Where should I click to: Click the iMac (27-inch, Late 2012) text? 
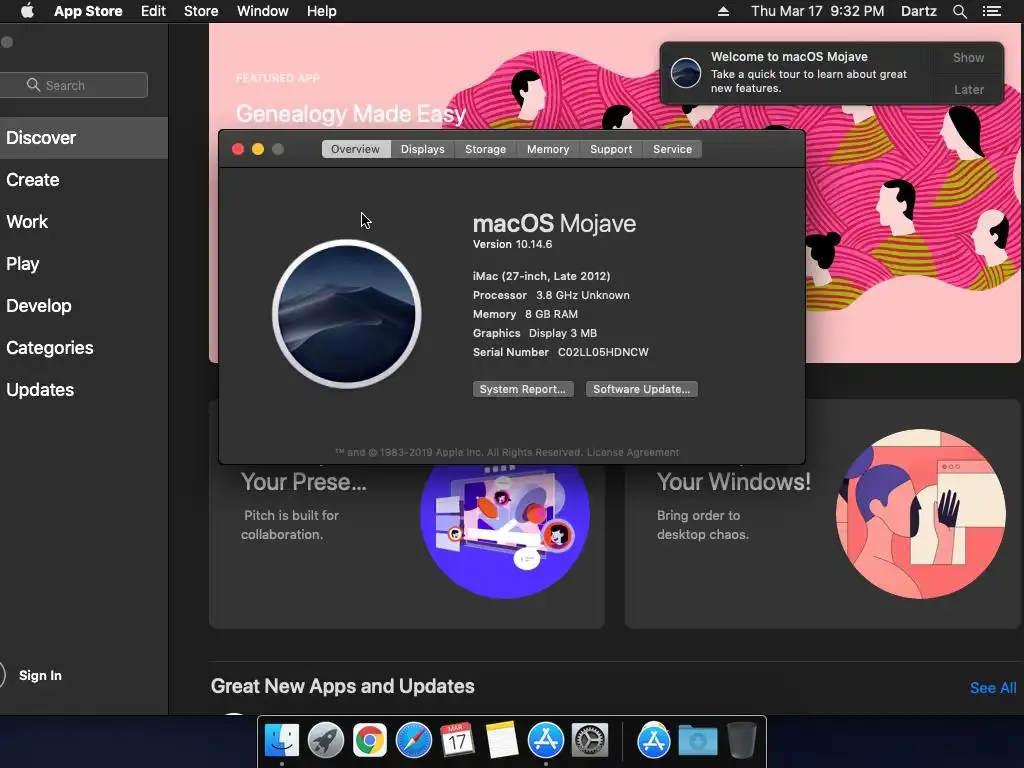(x=541, y=276)
